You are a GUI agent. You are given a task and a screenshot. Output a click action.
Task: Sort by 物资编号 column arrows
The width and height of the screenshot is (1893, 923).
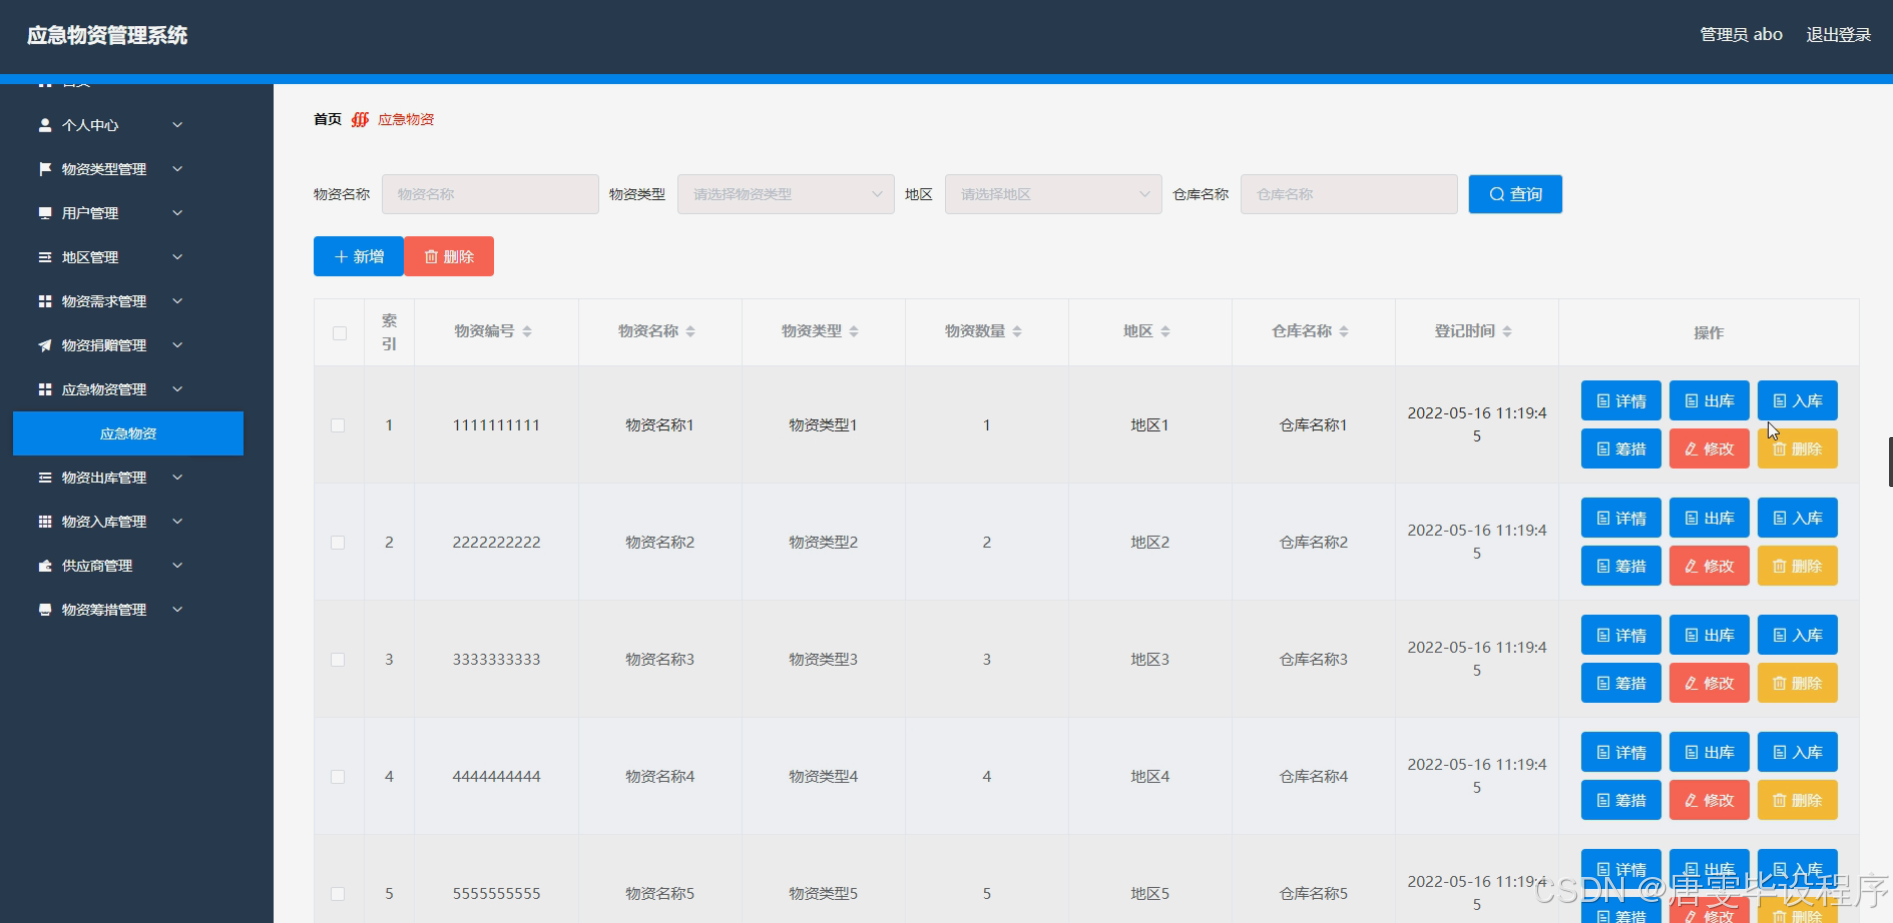(527, 331)
